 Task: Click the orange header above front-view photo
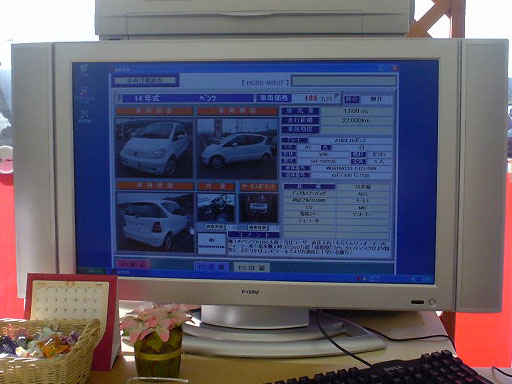click(x=154, y=111)
